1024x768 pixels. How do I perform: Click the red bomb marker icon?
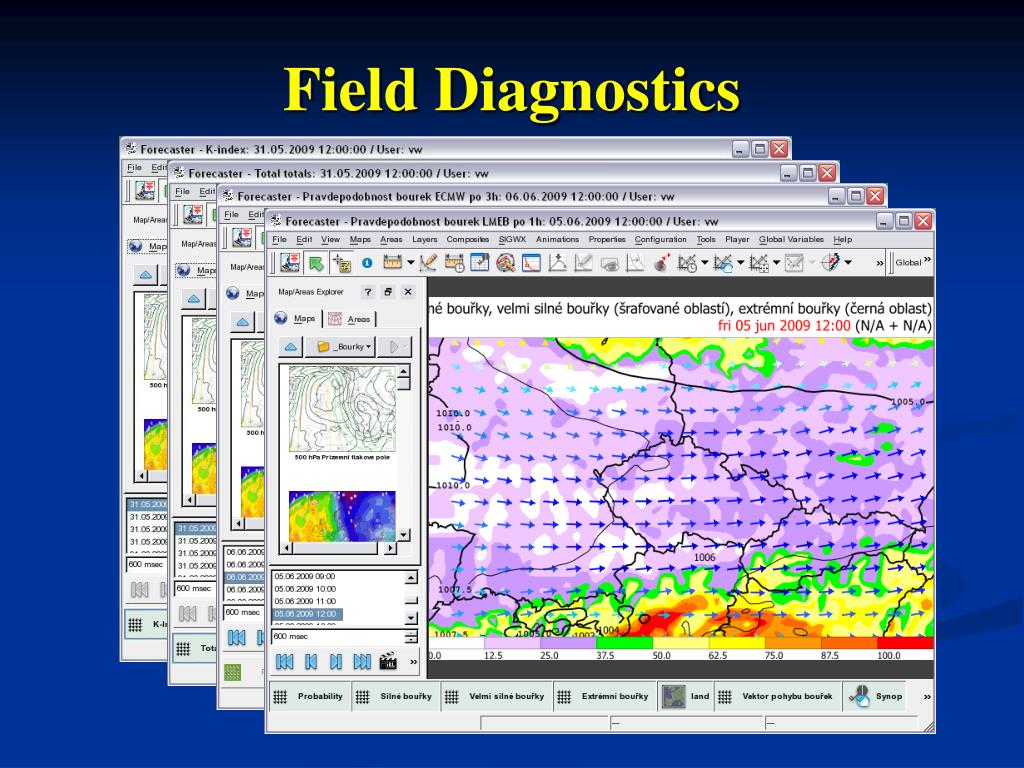coord(661,263)
